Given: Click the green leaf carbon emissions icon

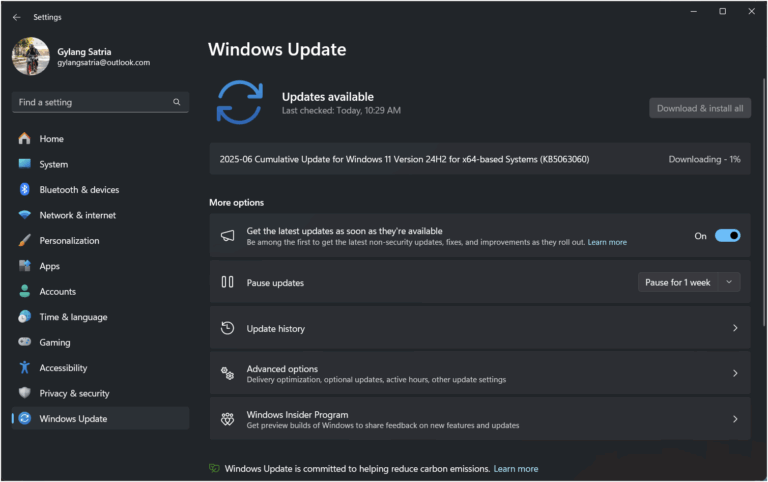Looking at the screenshot, I should tap(214, 468).
